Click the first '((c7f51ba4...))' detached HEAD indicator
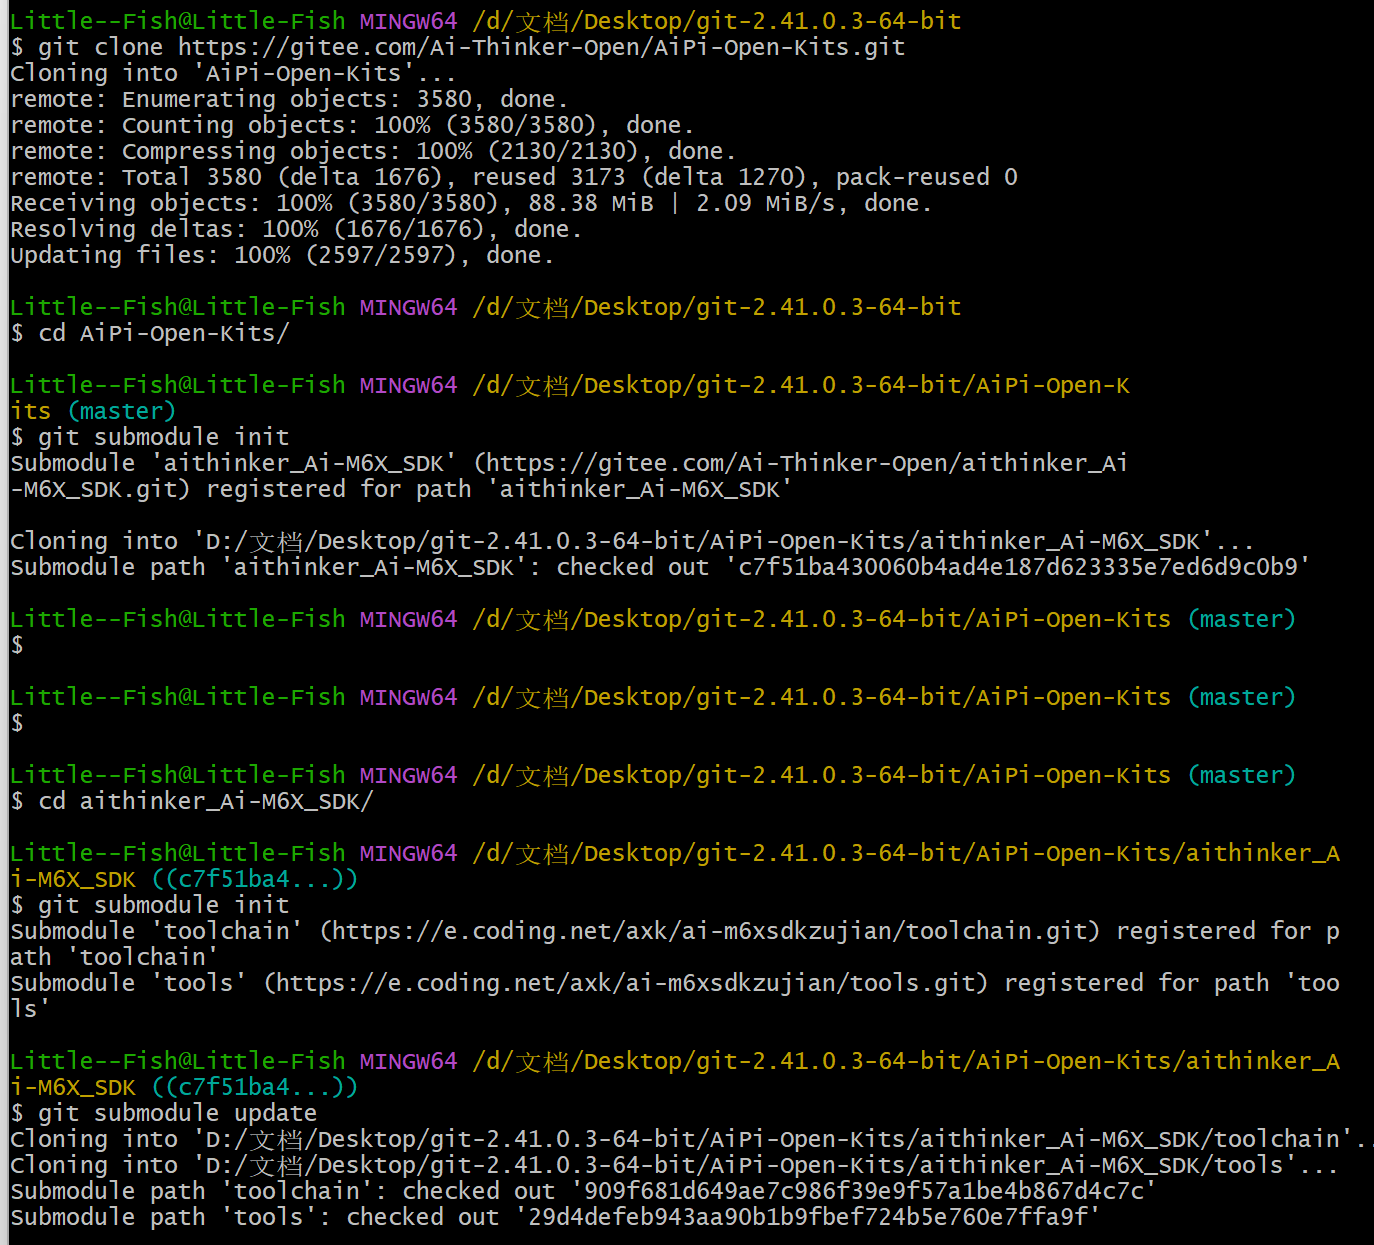Viewport: 1374px width, 1245px height. pos(255,879)
